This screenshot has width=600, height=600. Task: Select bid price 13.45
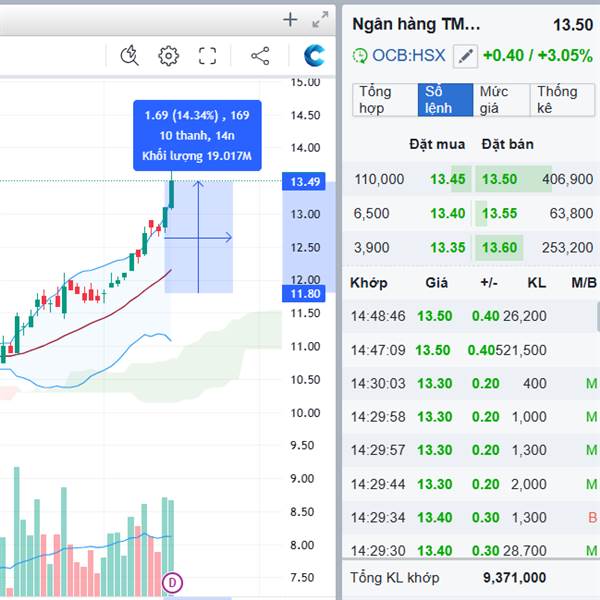click(448, 179)
